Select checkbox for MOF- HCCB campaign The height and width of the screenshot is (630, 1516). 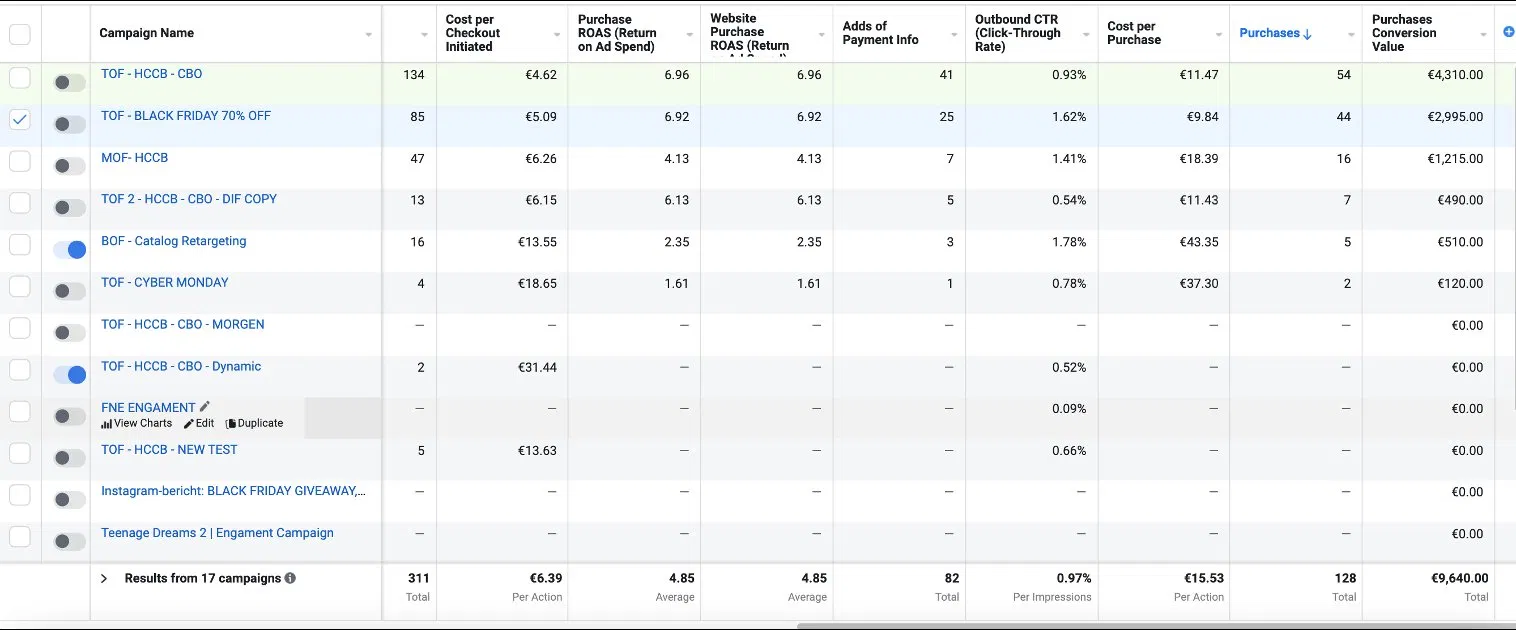tap(20, 161)
